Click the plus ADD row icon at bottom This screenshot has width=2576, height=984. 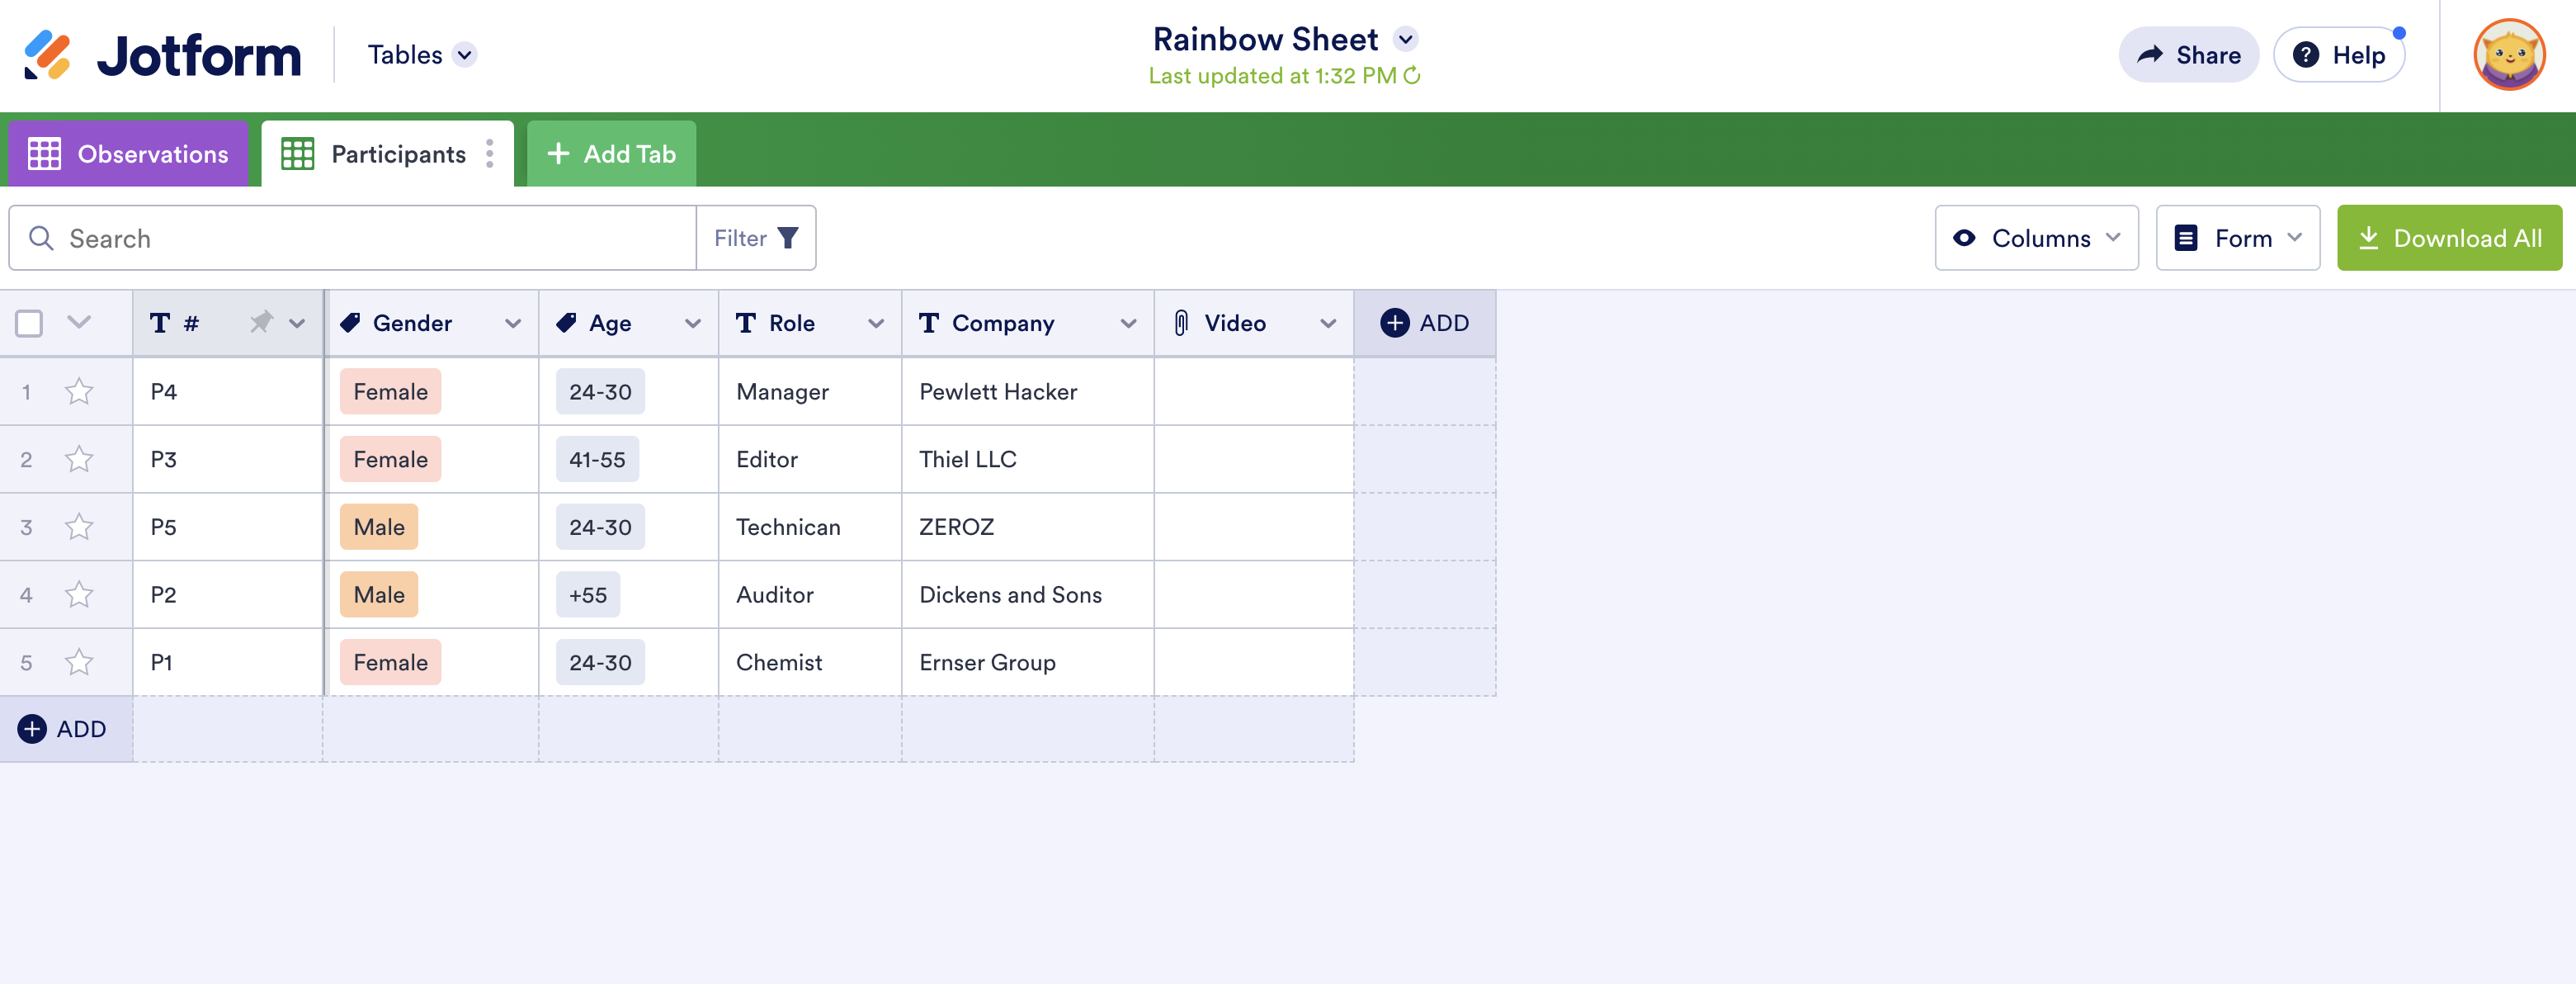[x=32, y=729]
